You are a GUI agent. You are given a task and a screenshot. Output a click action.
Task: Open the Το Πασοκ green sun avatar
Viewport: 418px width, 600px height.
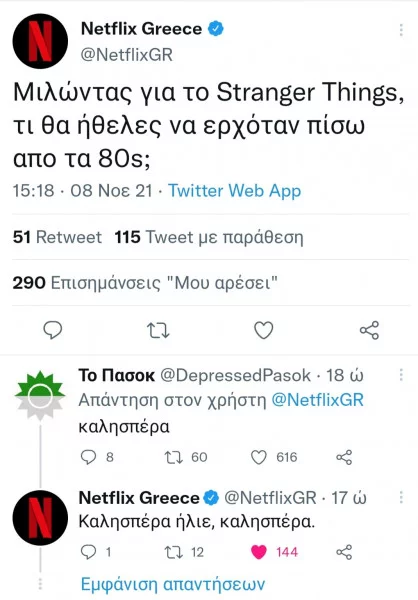(40, 395)
